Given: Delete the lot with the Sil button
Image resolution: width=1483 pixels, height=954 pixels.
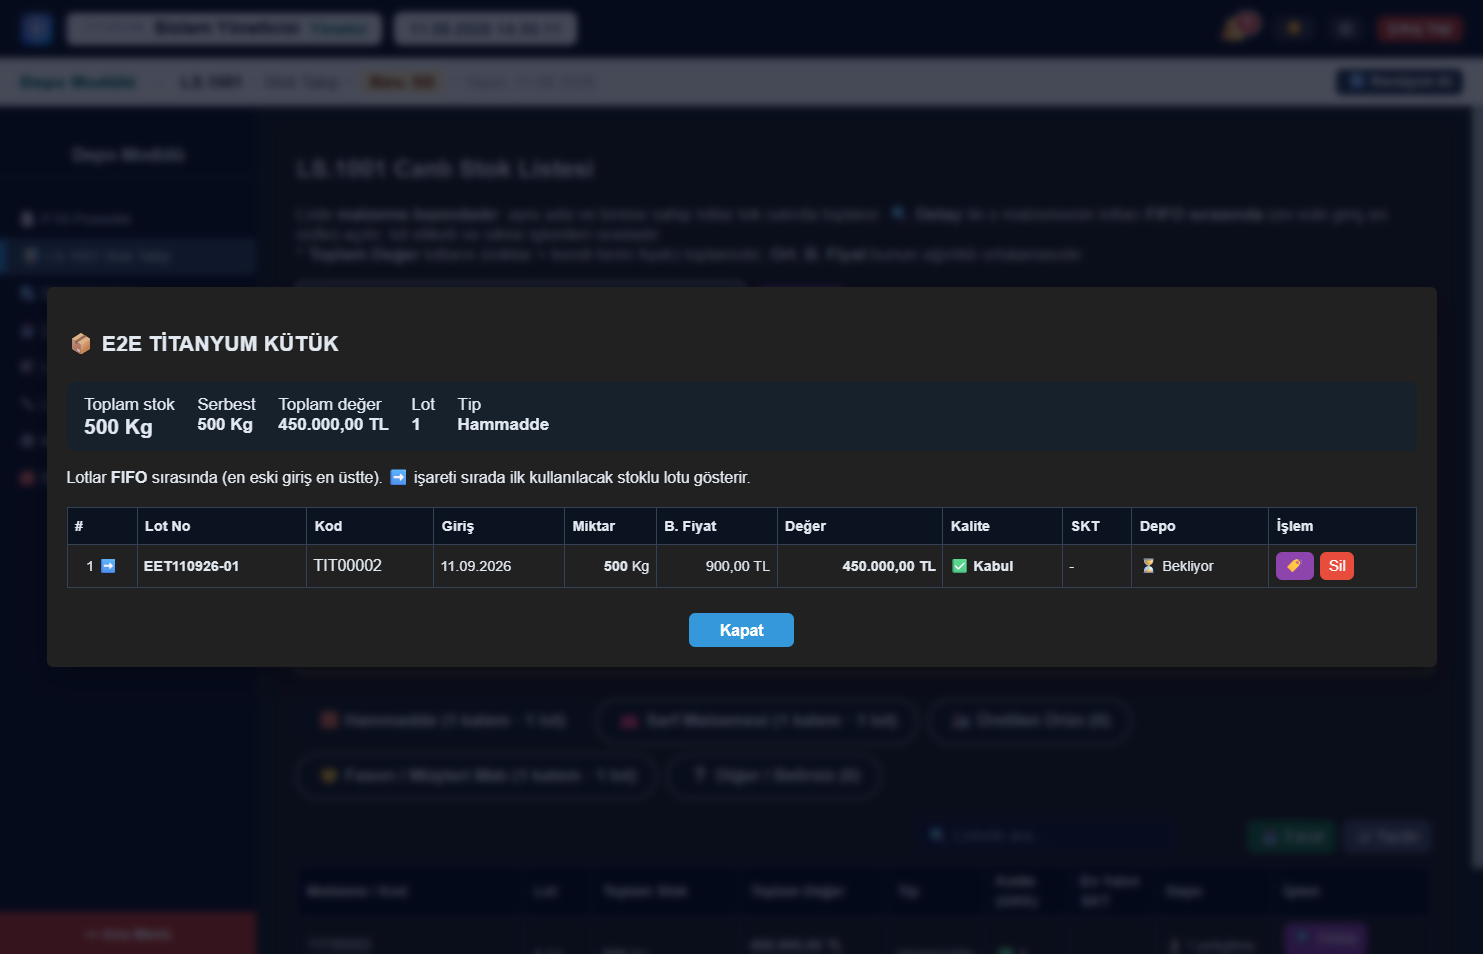Looking at the screenshot, I should coord(1337,566).
